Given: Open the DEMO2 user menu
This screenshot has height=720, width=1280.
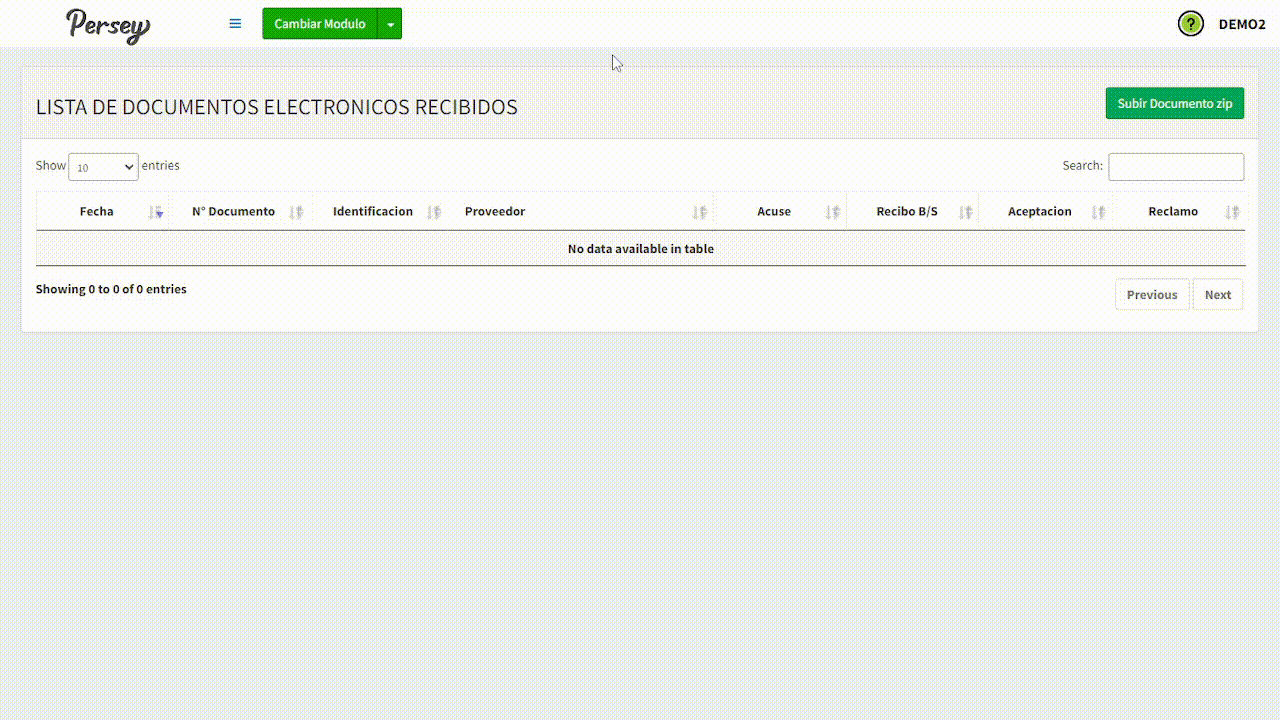Looking at the screenshot, I should 1241,24.
